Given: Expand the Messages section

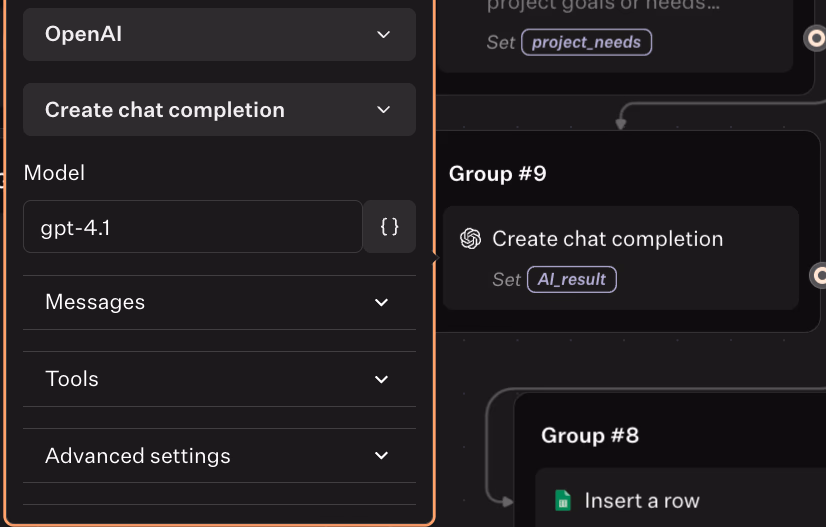Looking at the screenshot, I should [219, 302].
